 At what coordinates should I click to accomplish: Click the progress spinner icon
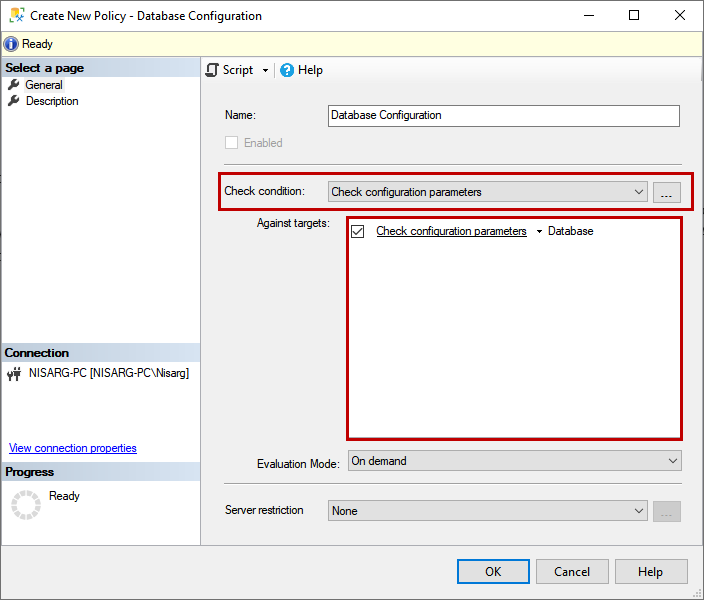pyautogui.click(x=26, y=505)
